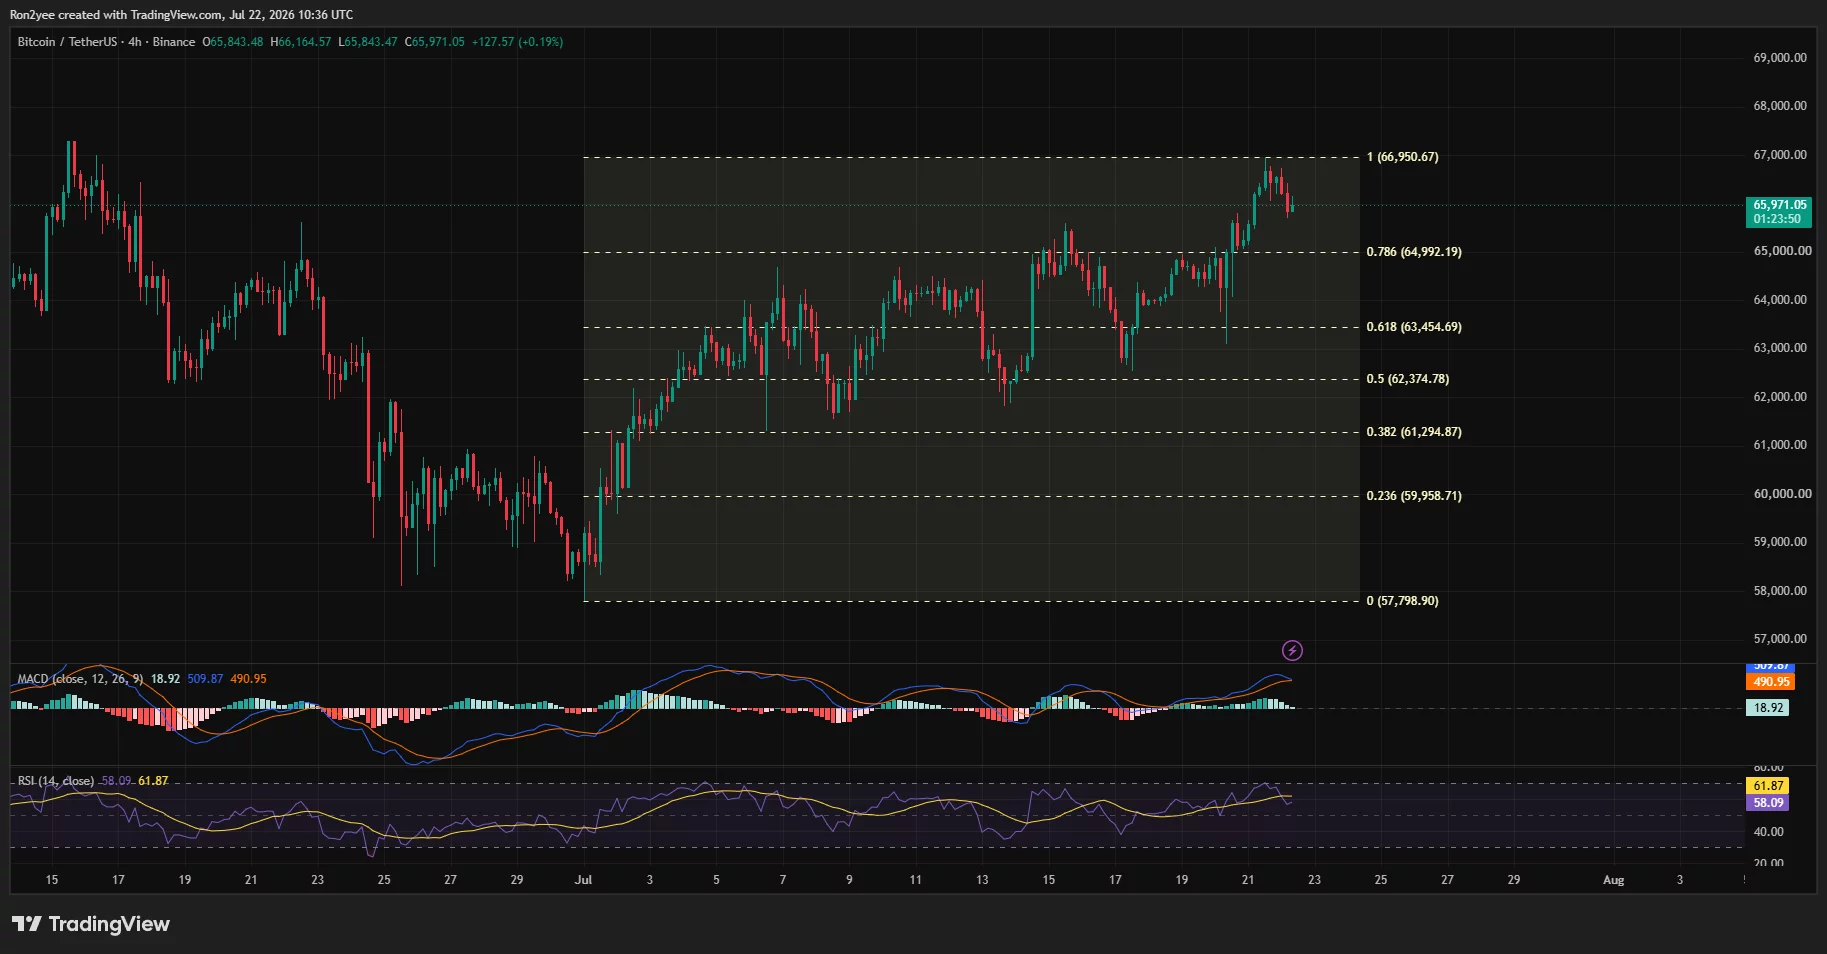The image size is (1827, 954).
Task: Click the MACD (close, 12, 26, 9) indicator title
Action: 80,679
